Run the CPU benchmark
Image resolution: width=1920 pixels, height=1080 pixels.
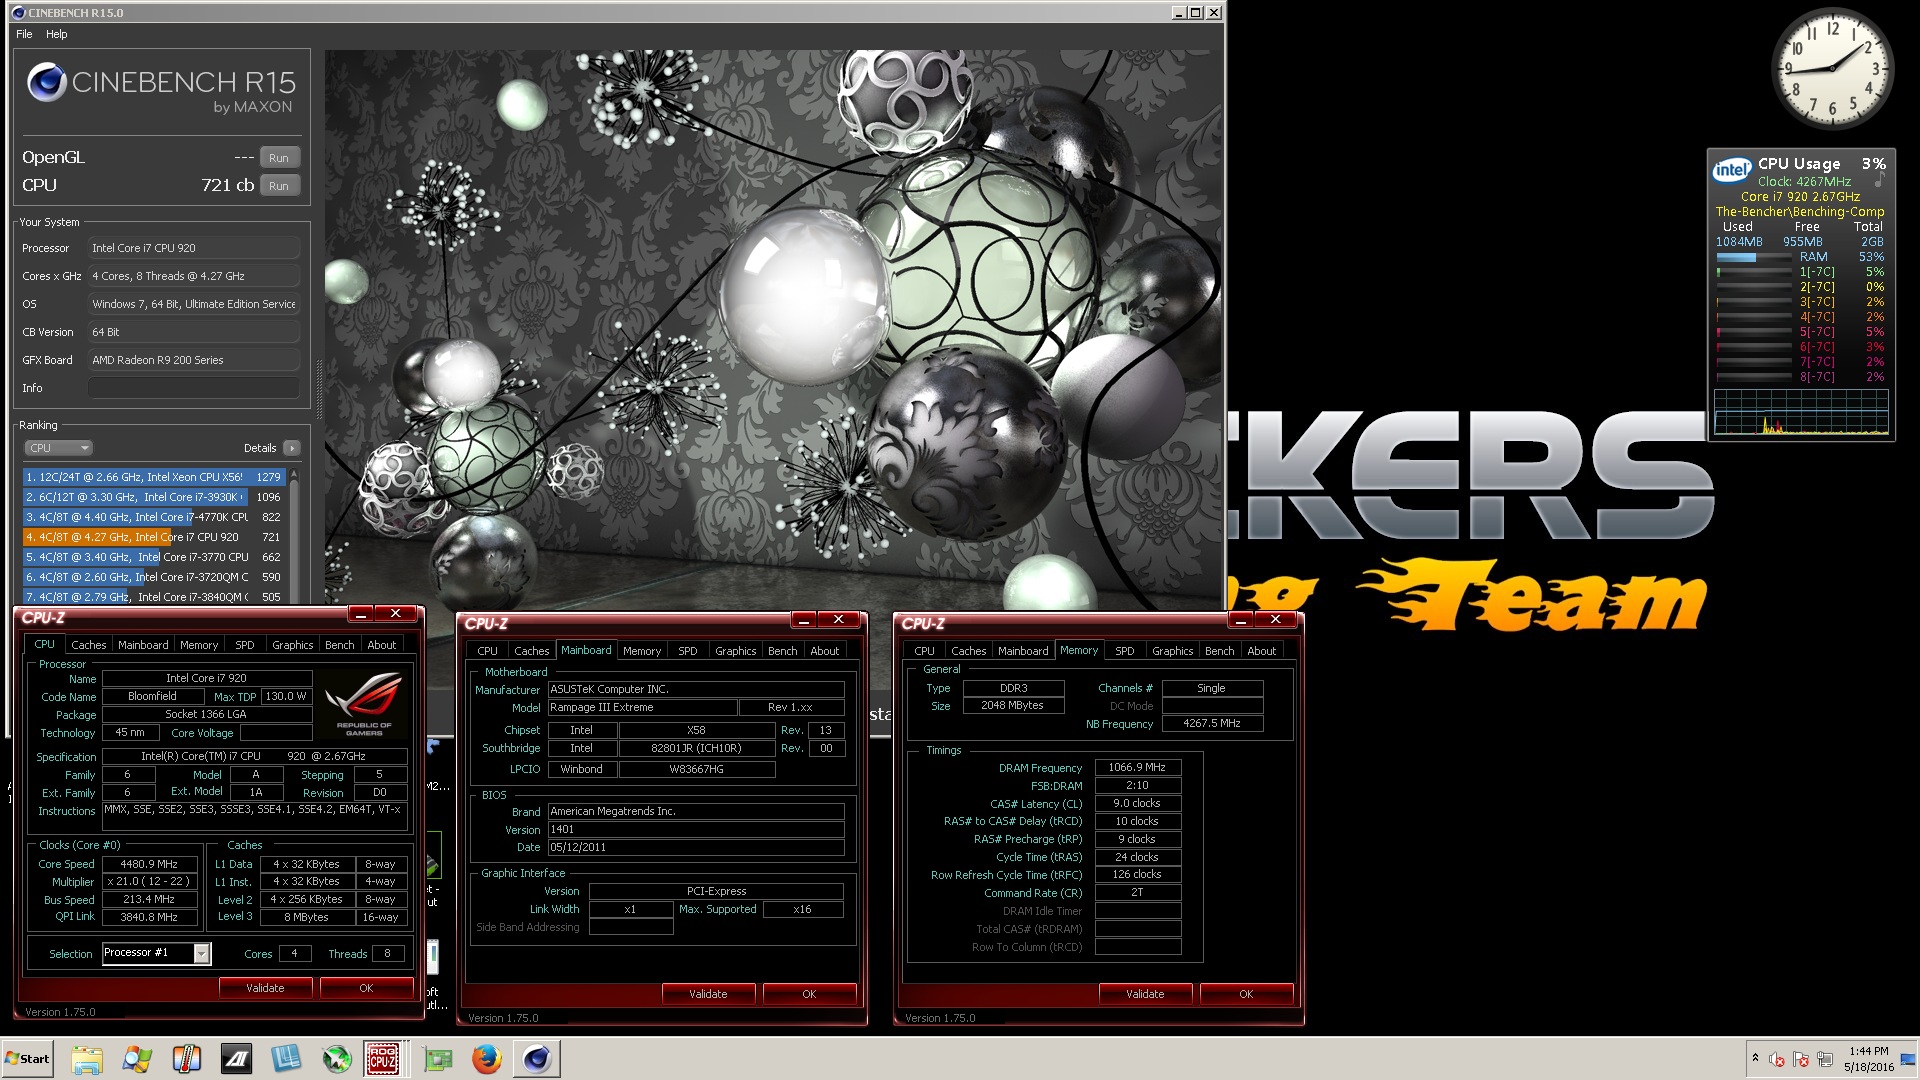point(279,186)
